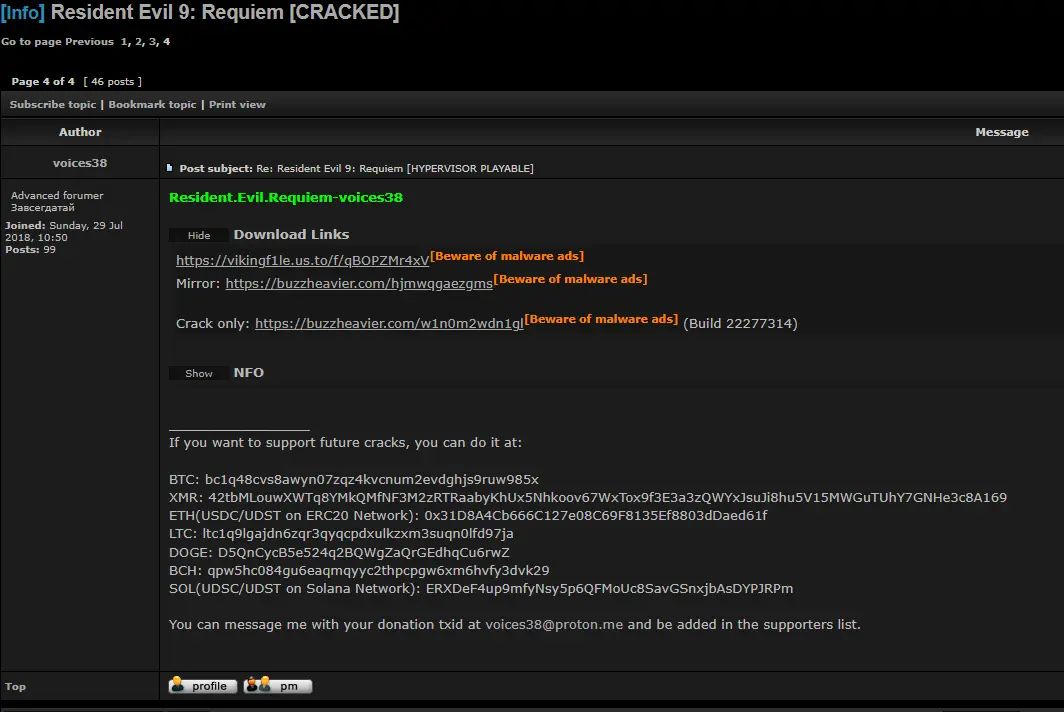
Task: Go to page 3 of the topic
Action: point(153,41)
